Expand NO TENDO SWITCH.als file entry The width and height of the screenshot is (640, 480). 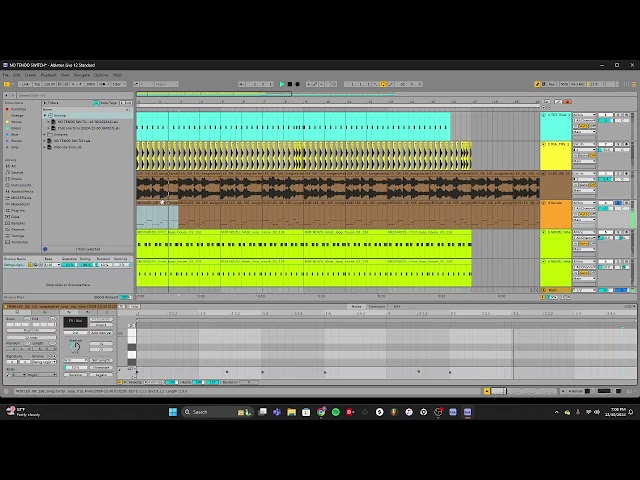pyautogui.click(x=45, y=140)
